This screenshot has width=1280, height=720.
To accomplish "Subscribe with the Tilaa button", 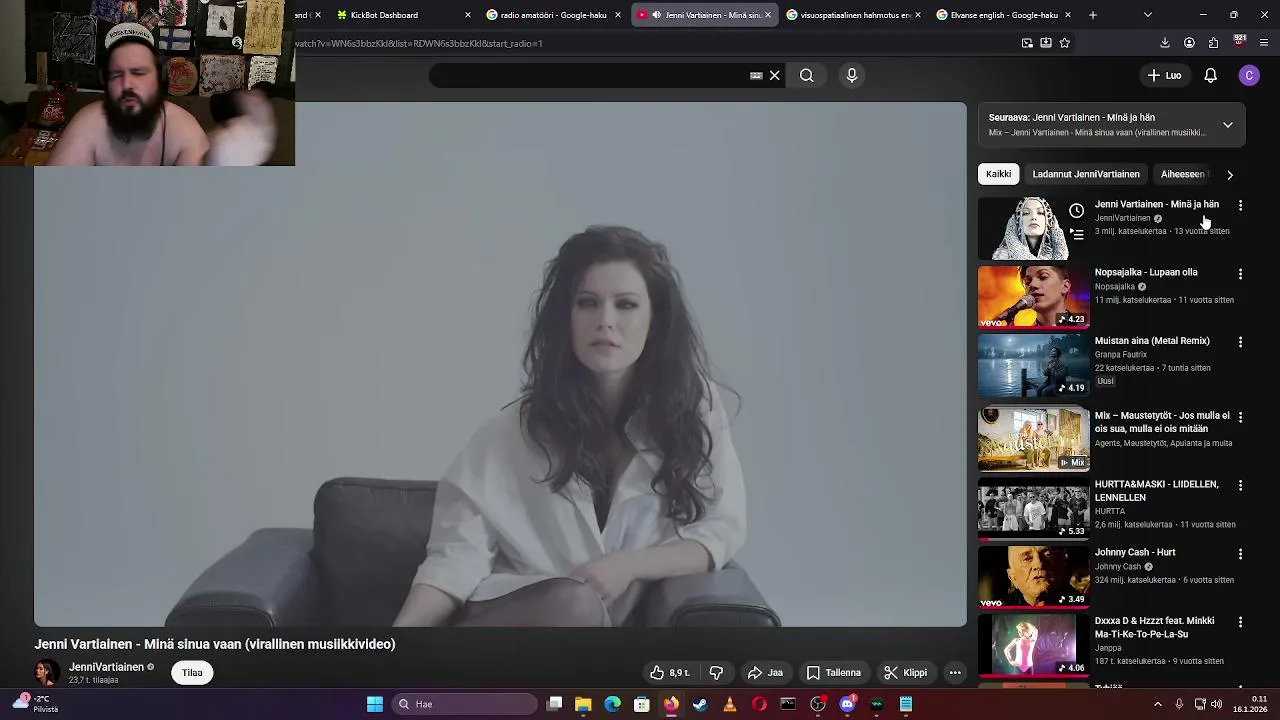I will [192, 673].
